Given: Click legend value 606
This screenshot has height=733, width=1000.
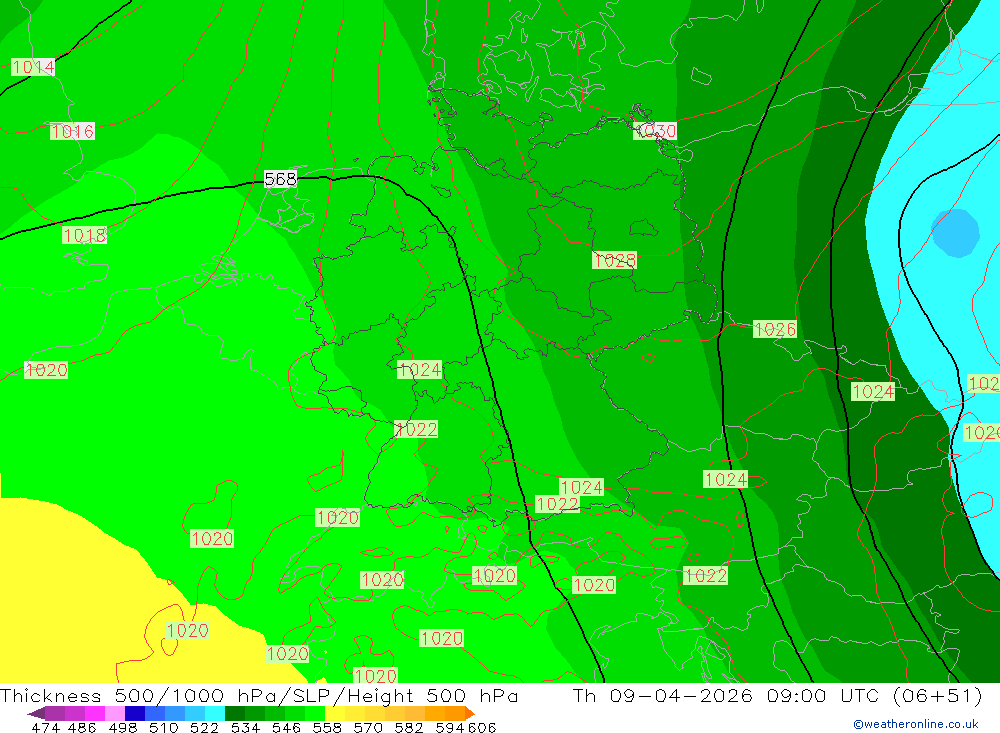Looking at the screenshot, I should pos(480,727).
